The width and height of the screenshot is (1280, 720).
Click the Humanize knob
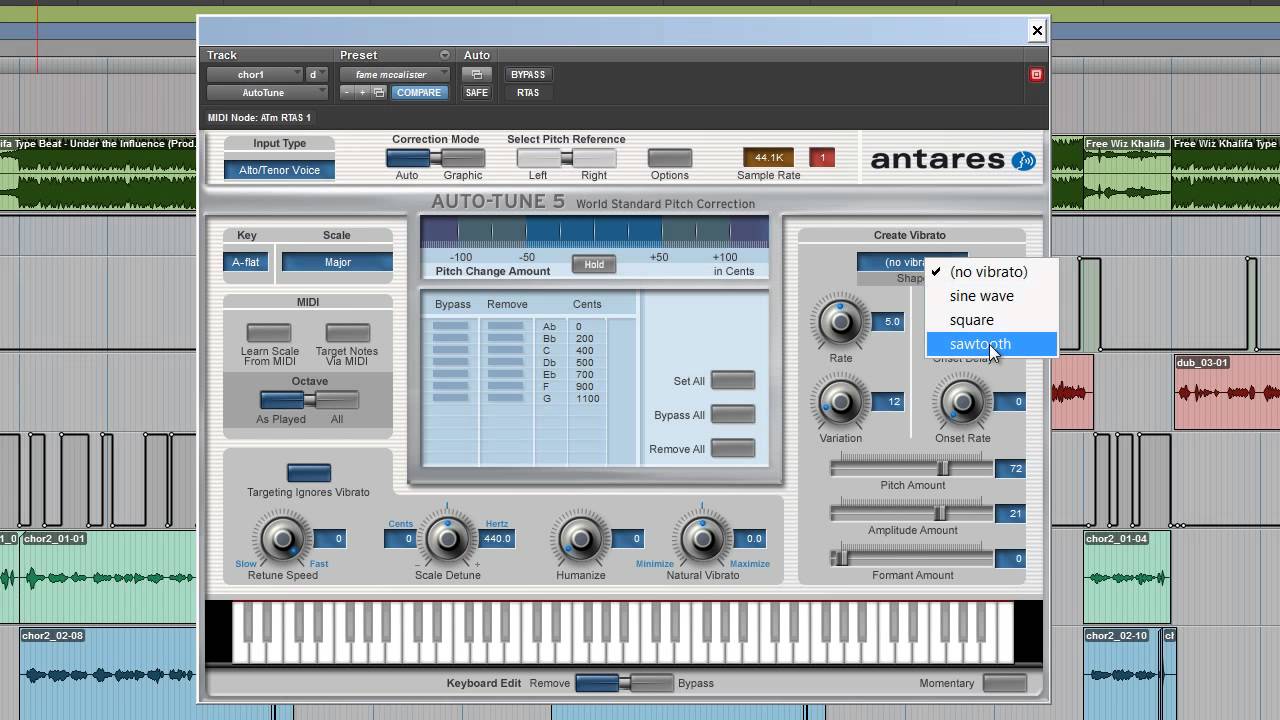tap(580, 539)
